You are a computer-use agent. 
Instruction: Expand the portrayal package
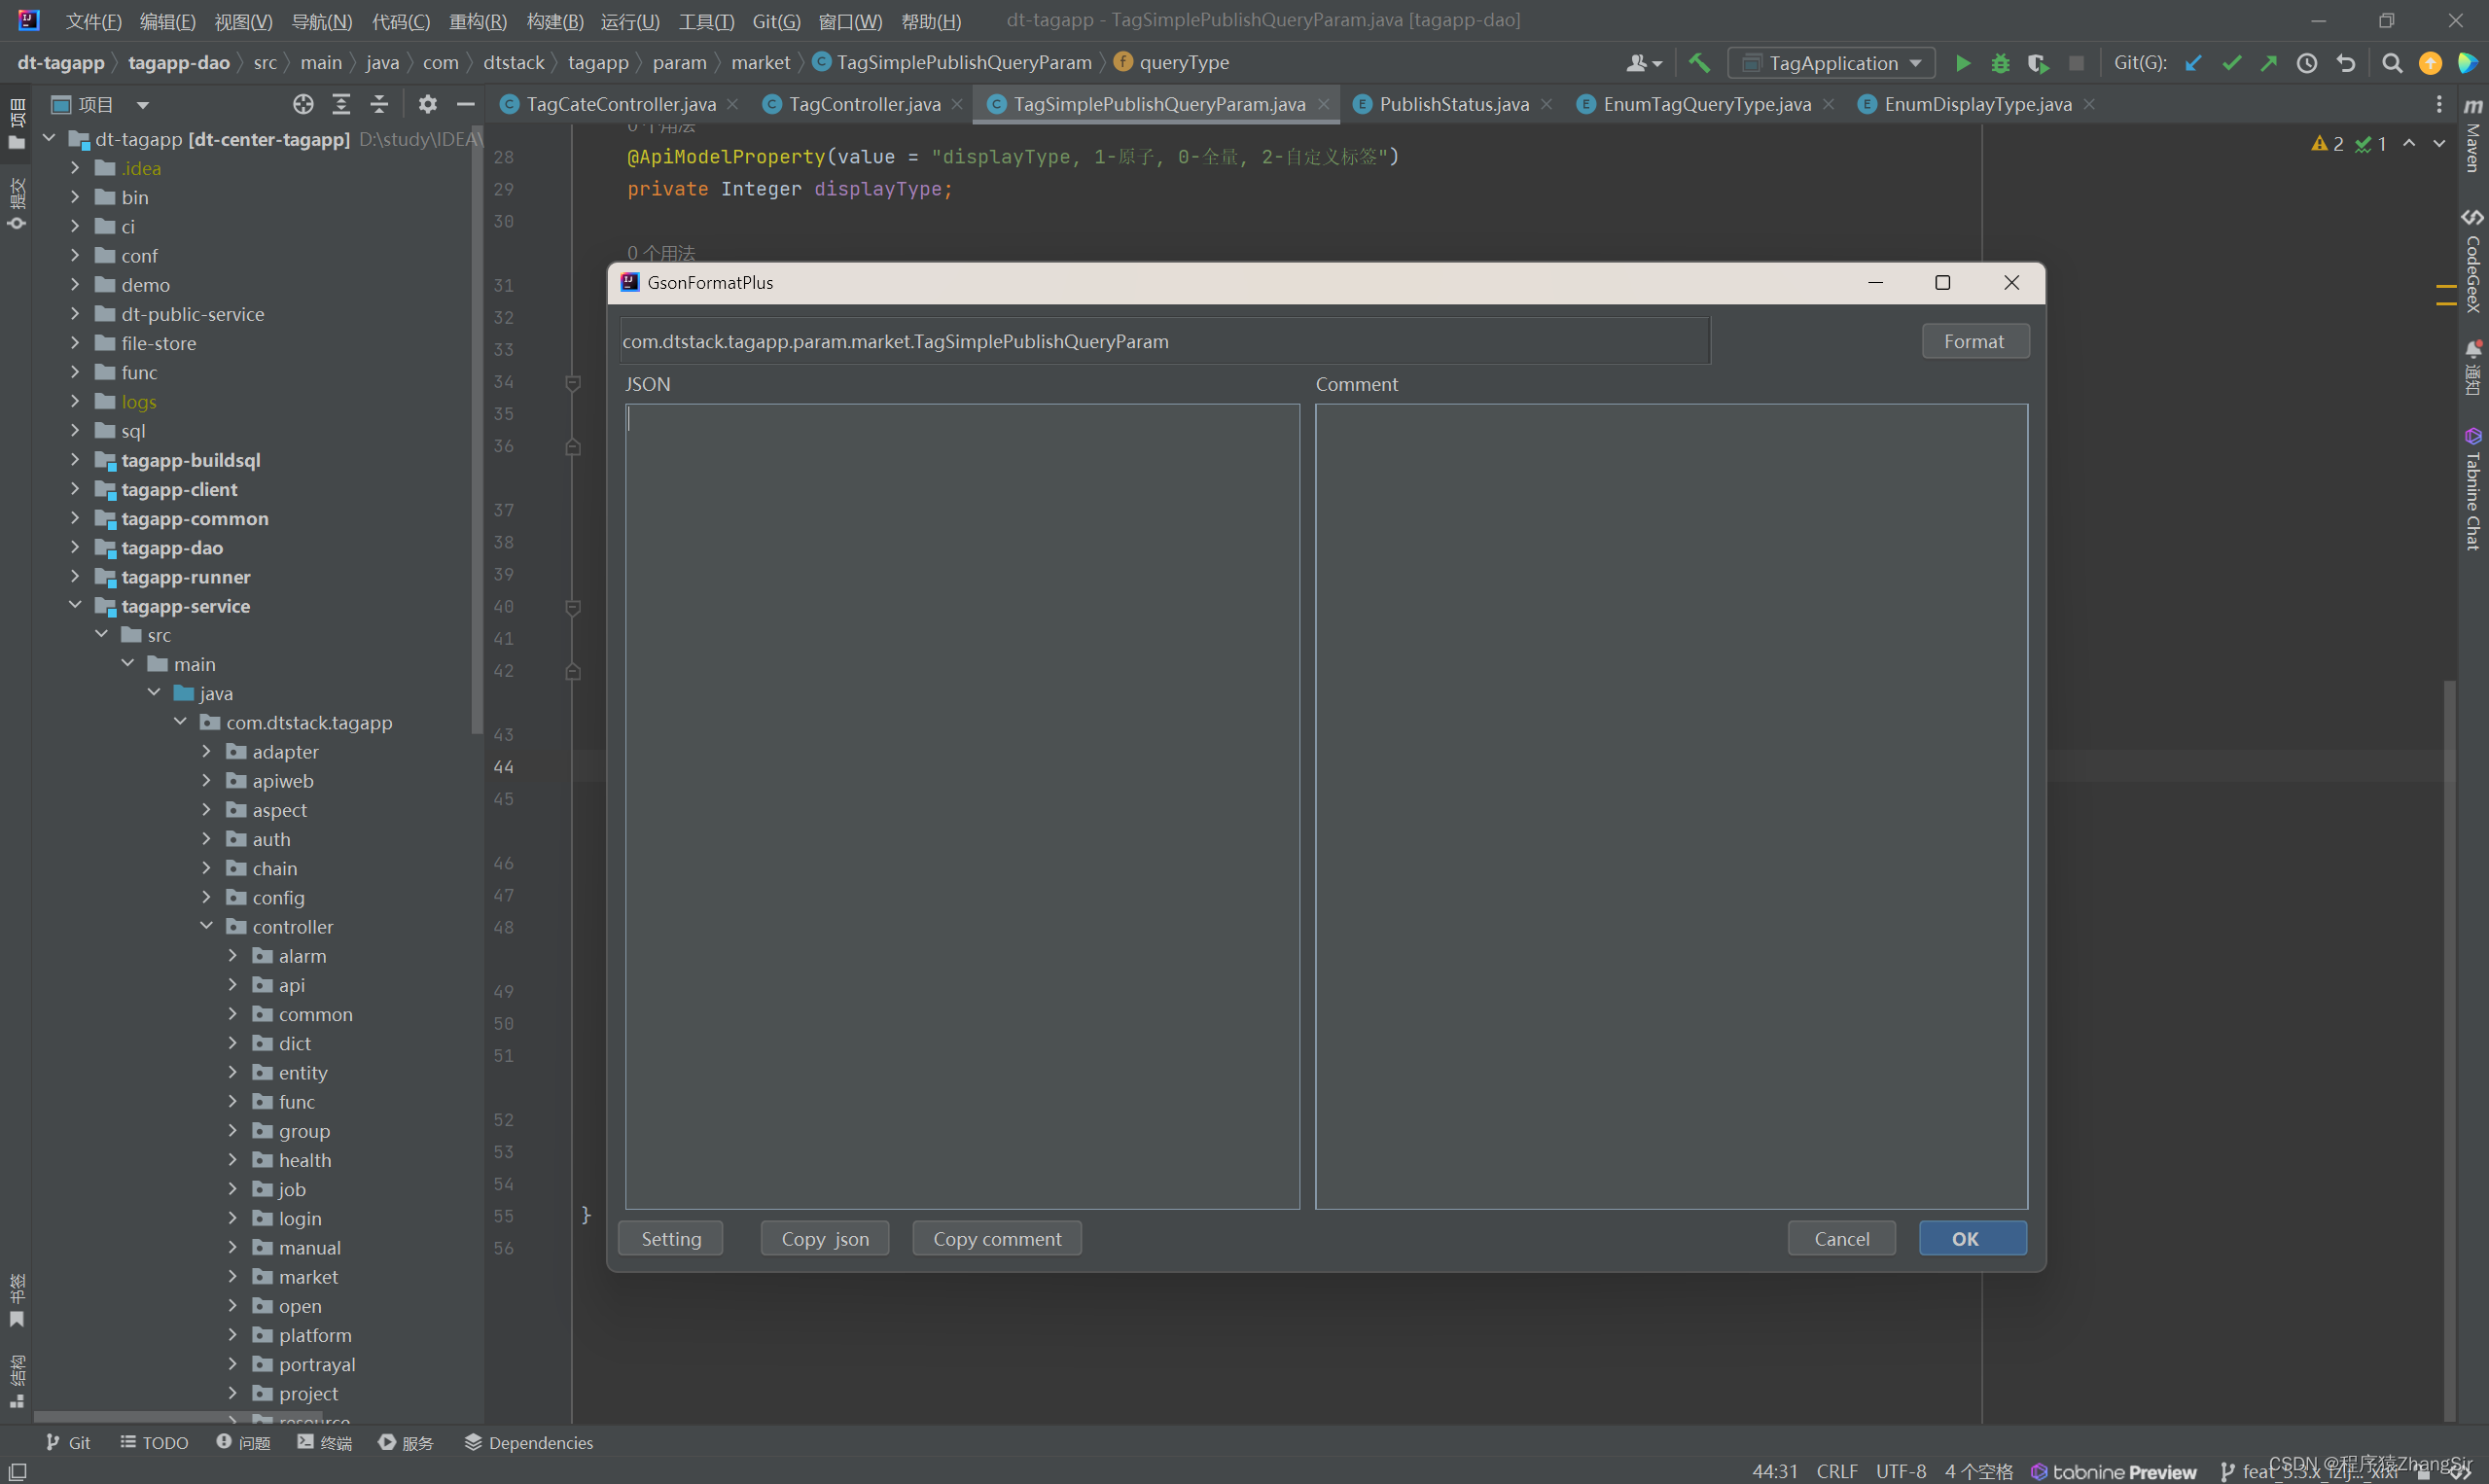(232, 1364)
